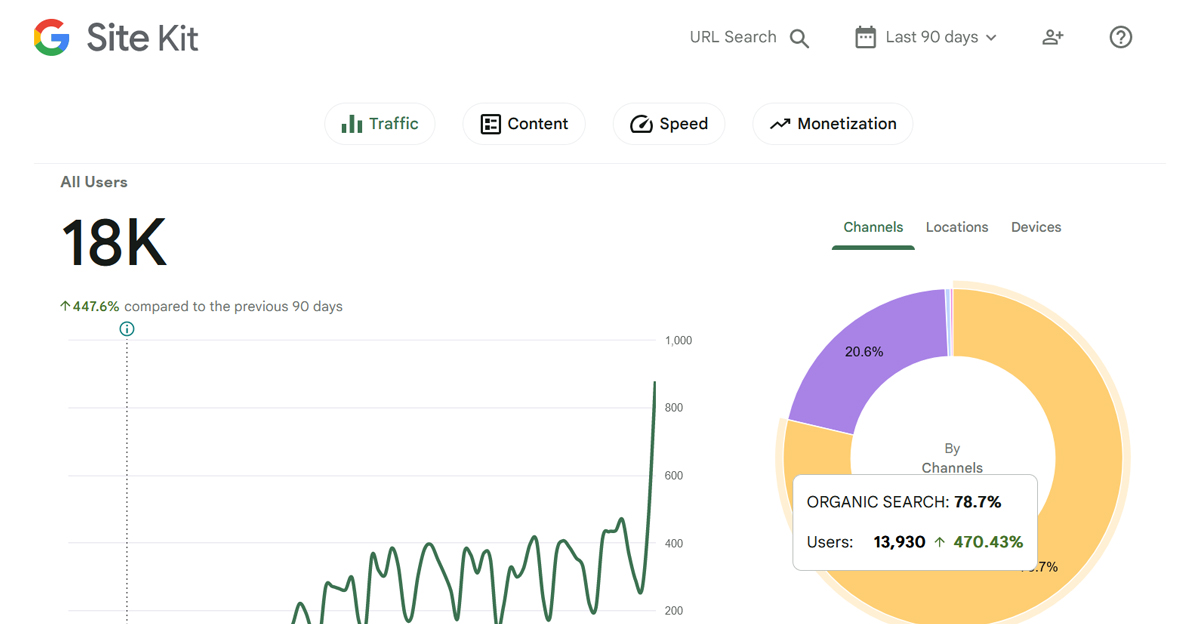Open the Last 90 days date range dropdown
This screenshot has height=628, width=1200.
pyautogui.click(x=931, y=36)
